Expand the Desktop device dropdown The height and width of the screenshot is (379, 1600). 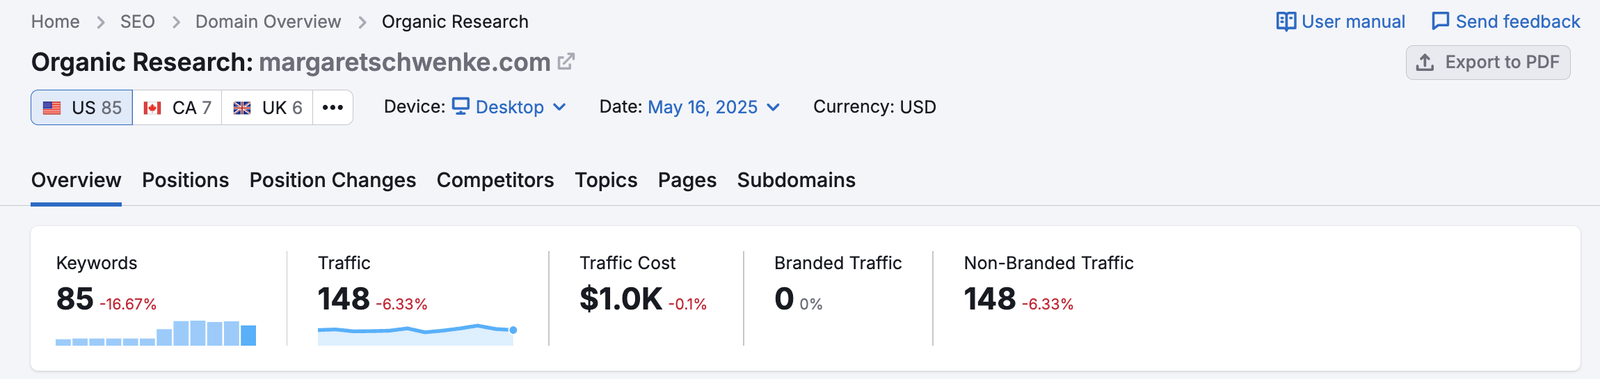[509, 107]
